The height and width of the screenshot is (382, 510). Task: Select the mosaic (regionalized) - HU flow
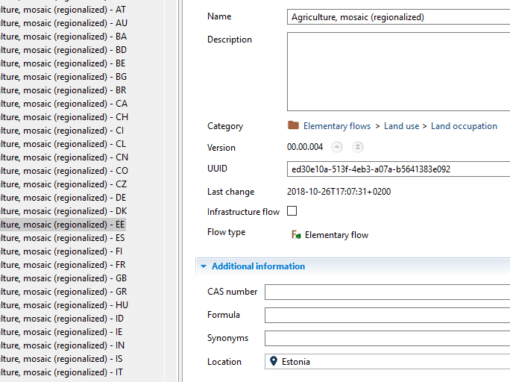tap(64, 305)
